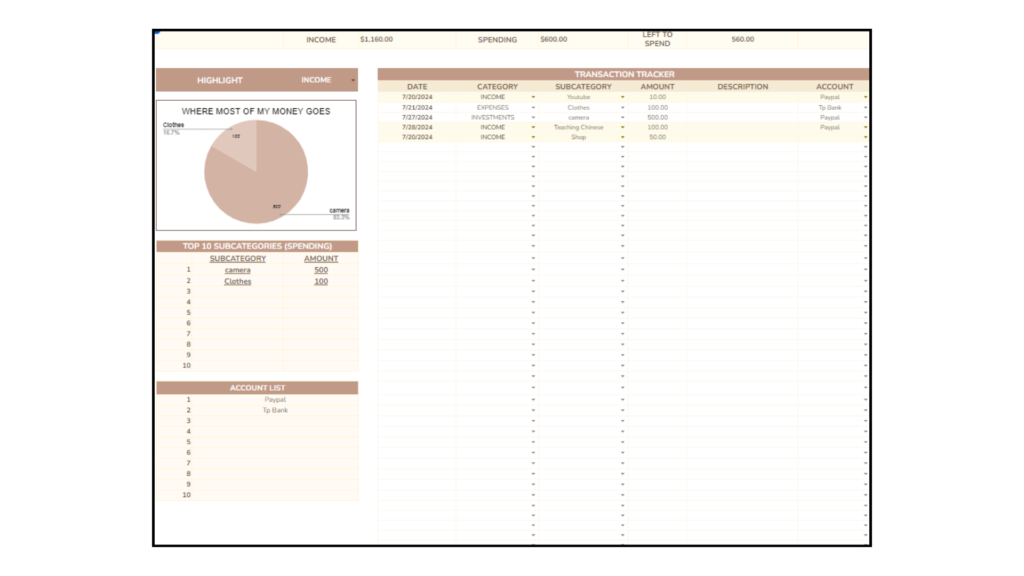Click the camera label on the pie chart
Image resolution: width=1024 pixels, height=576 pixels.
coord(339,210)
